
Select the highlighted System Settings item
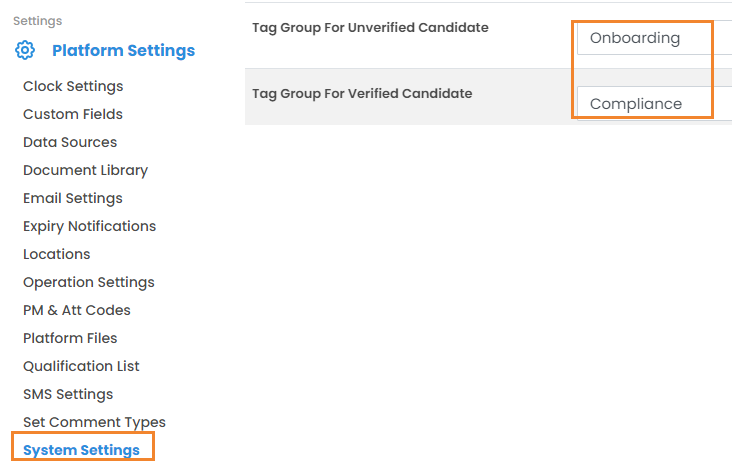tap(81, 450)
